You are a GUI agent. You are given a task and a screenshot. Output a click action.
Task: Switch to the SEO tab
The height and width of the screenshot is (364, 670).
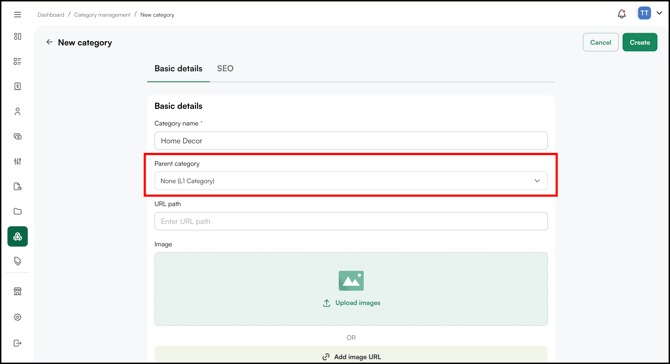pos(225,68)
